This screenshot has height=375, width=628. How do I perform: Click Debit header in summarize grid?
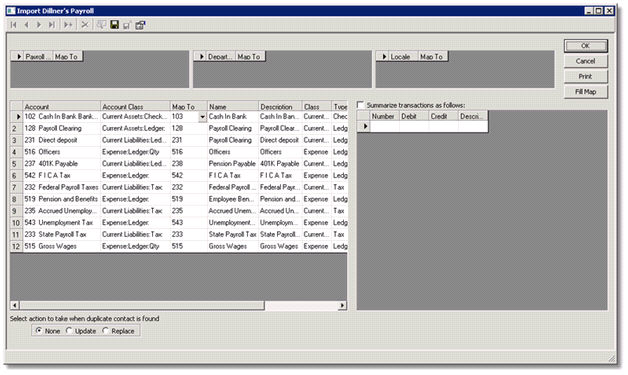coord(414,116)
